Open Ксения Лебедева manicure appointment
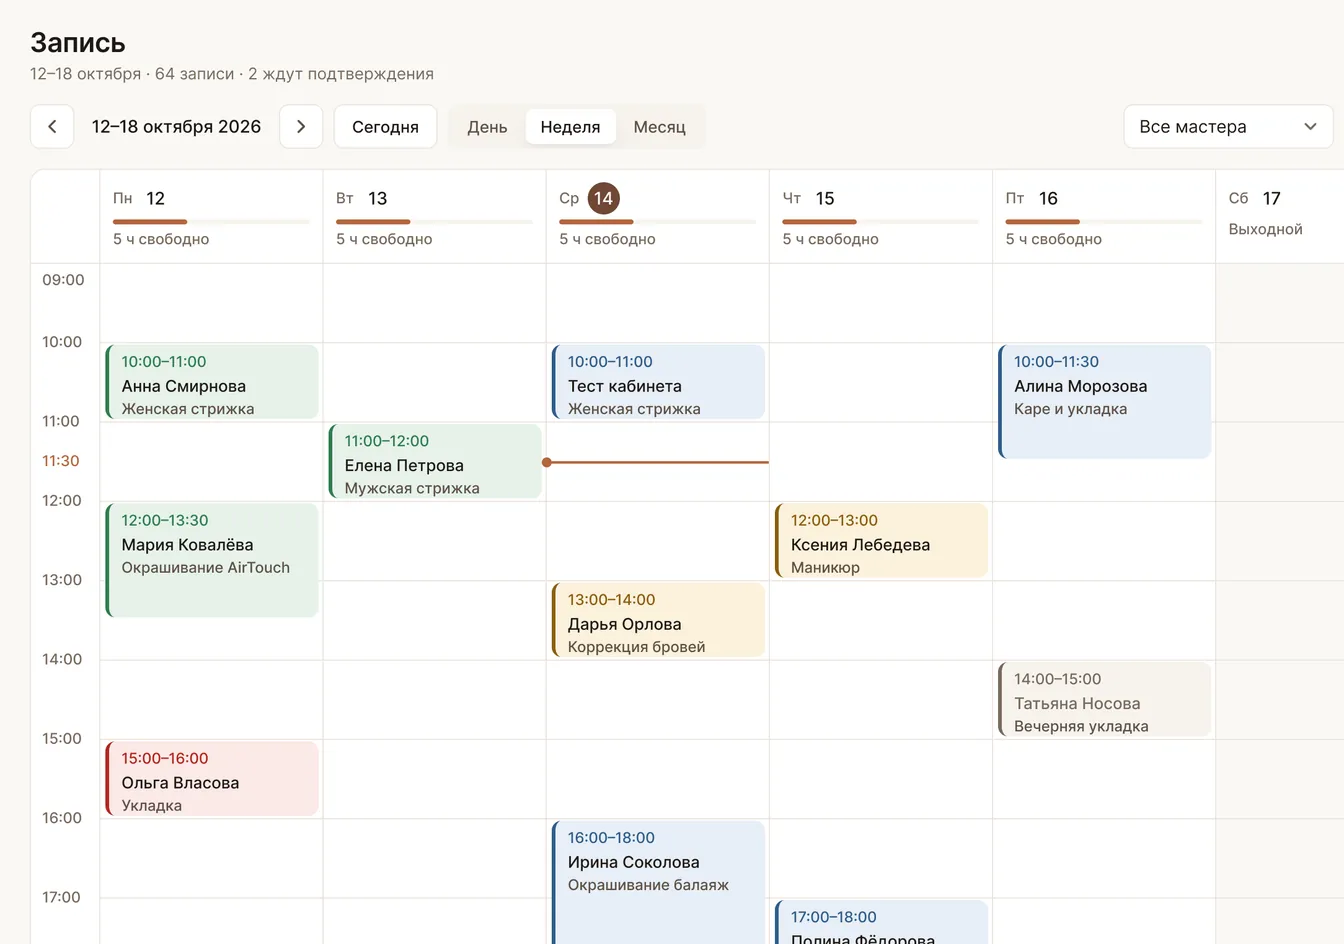The width and height of the screenshot is (1344, 944). click(881, 541)
